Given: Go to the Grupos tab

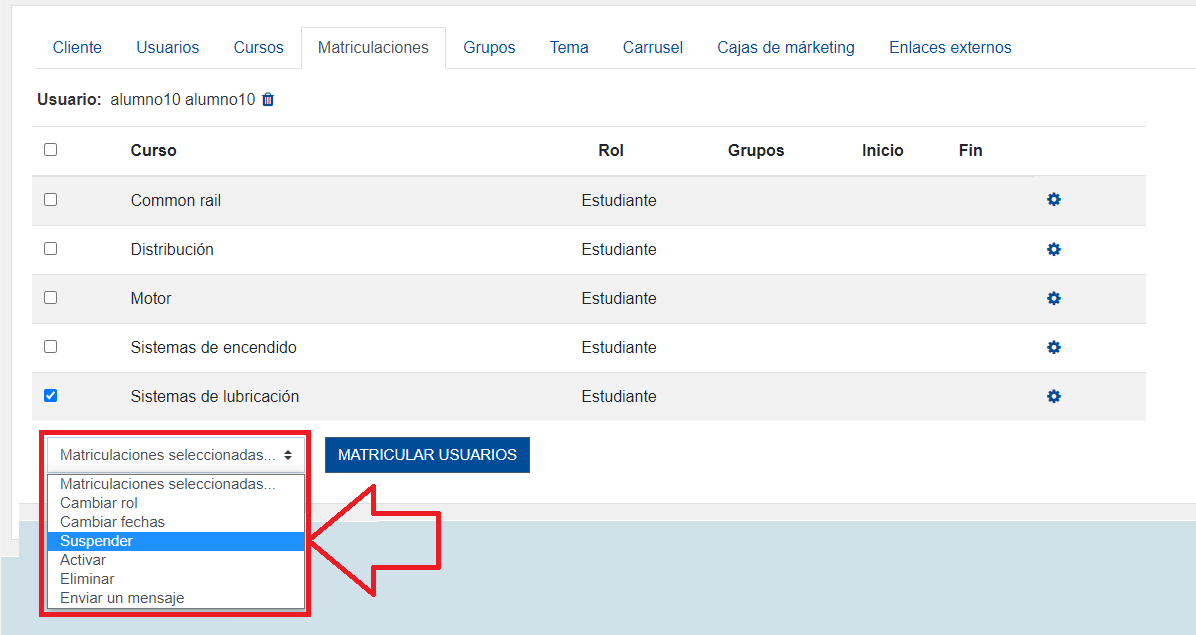Looking at the screenshot, I should [489, 48].
